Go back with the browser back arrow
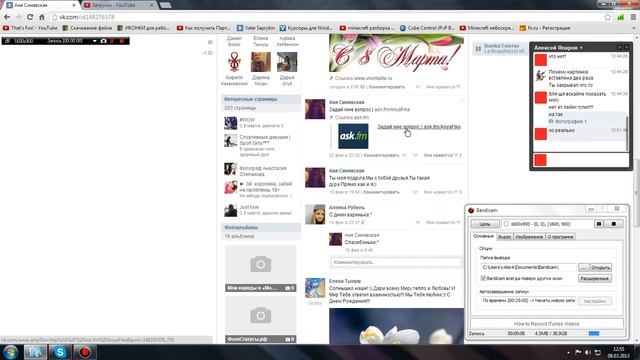Image resolution: width=640 pixels, height=360 pixels. click(7, 17)
